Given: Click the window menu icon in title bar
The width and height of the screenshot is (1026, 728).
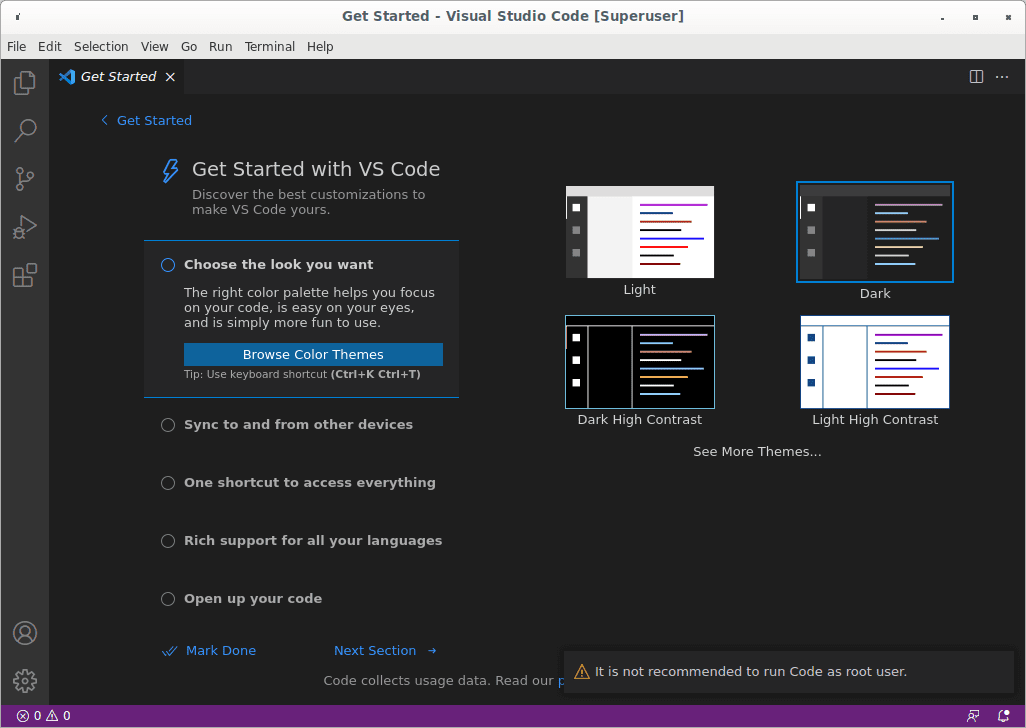Looking at the screenshot, I should tap(18, 16).
